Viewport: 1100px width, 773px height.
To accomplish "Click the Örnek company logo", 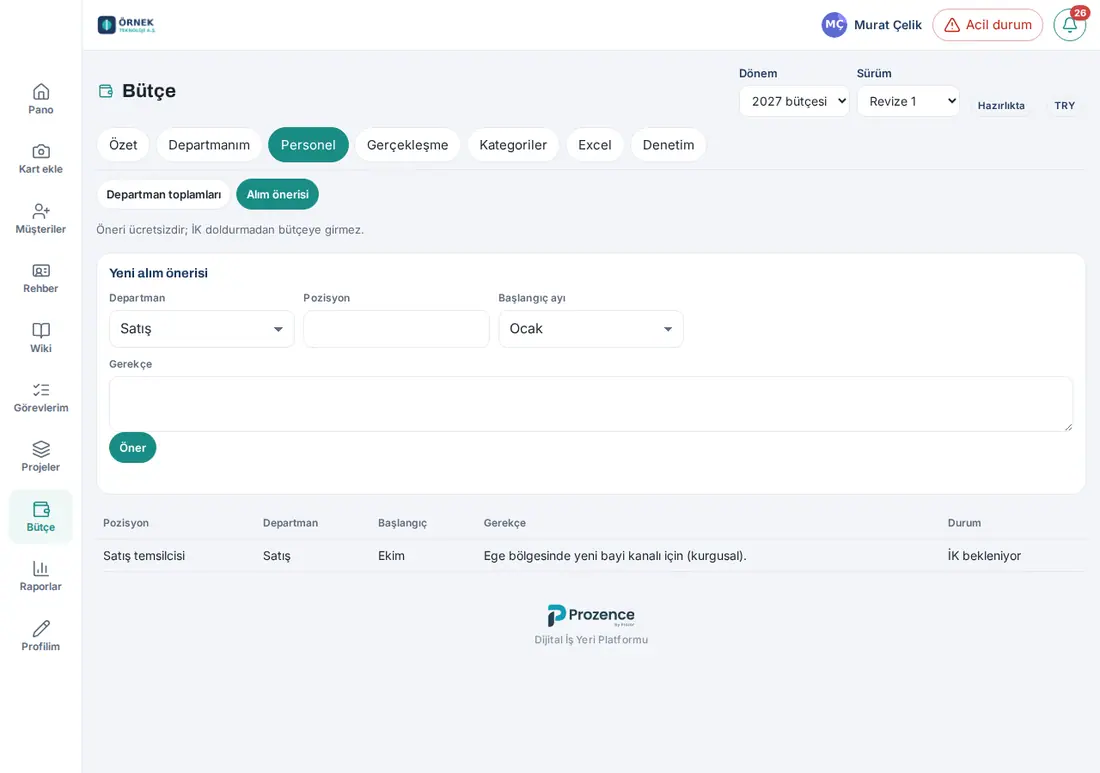I will [x=126, y=25].
